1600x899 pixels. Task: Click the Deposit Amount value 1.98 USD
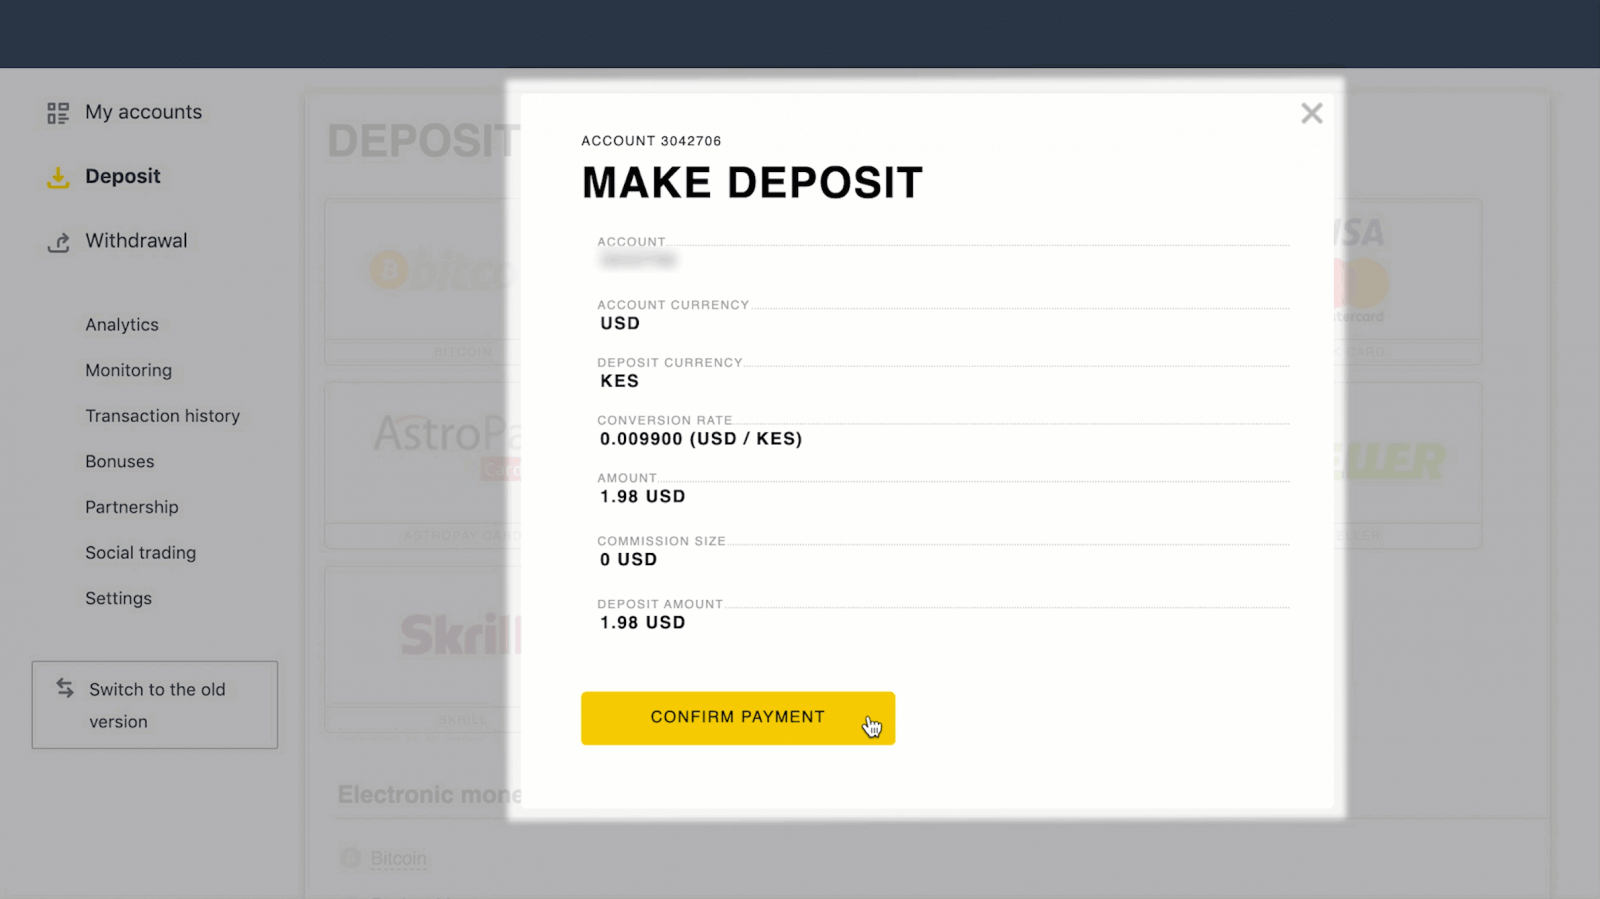click(x=642, y=623)
